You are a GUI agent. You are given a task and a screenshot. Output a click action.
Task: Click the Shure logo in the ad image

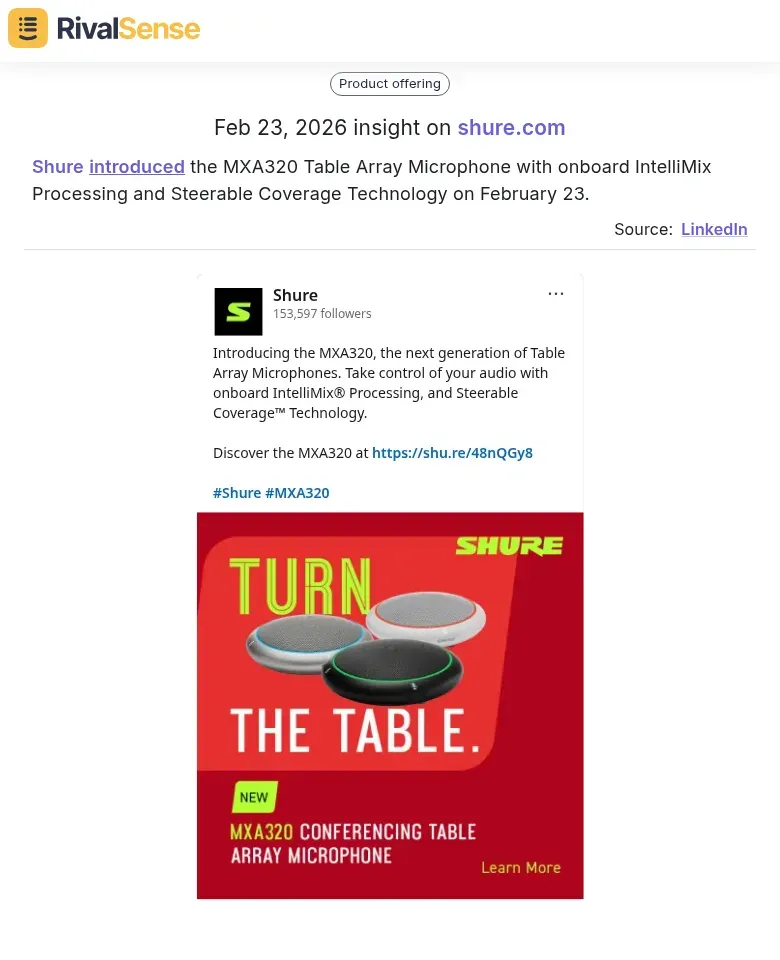click(x=509, y=545)
